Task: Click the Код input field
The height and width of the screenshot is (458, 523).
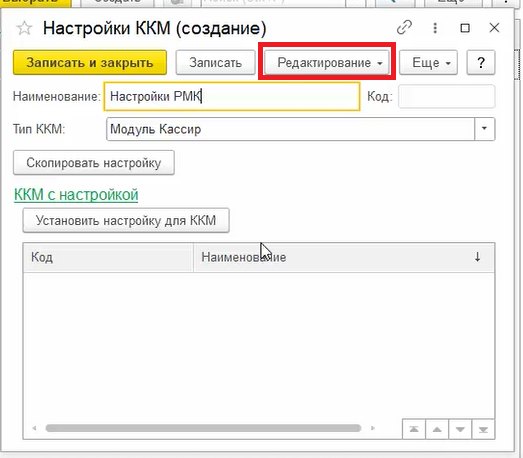Action: click(447, 96)
